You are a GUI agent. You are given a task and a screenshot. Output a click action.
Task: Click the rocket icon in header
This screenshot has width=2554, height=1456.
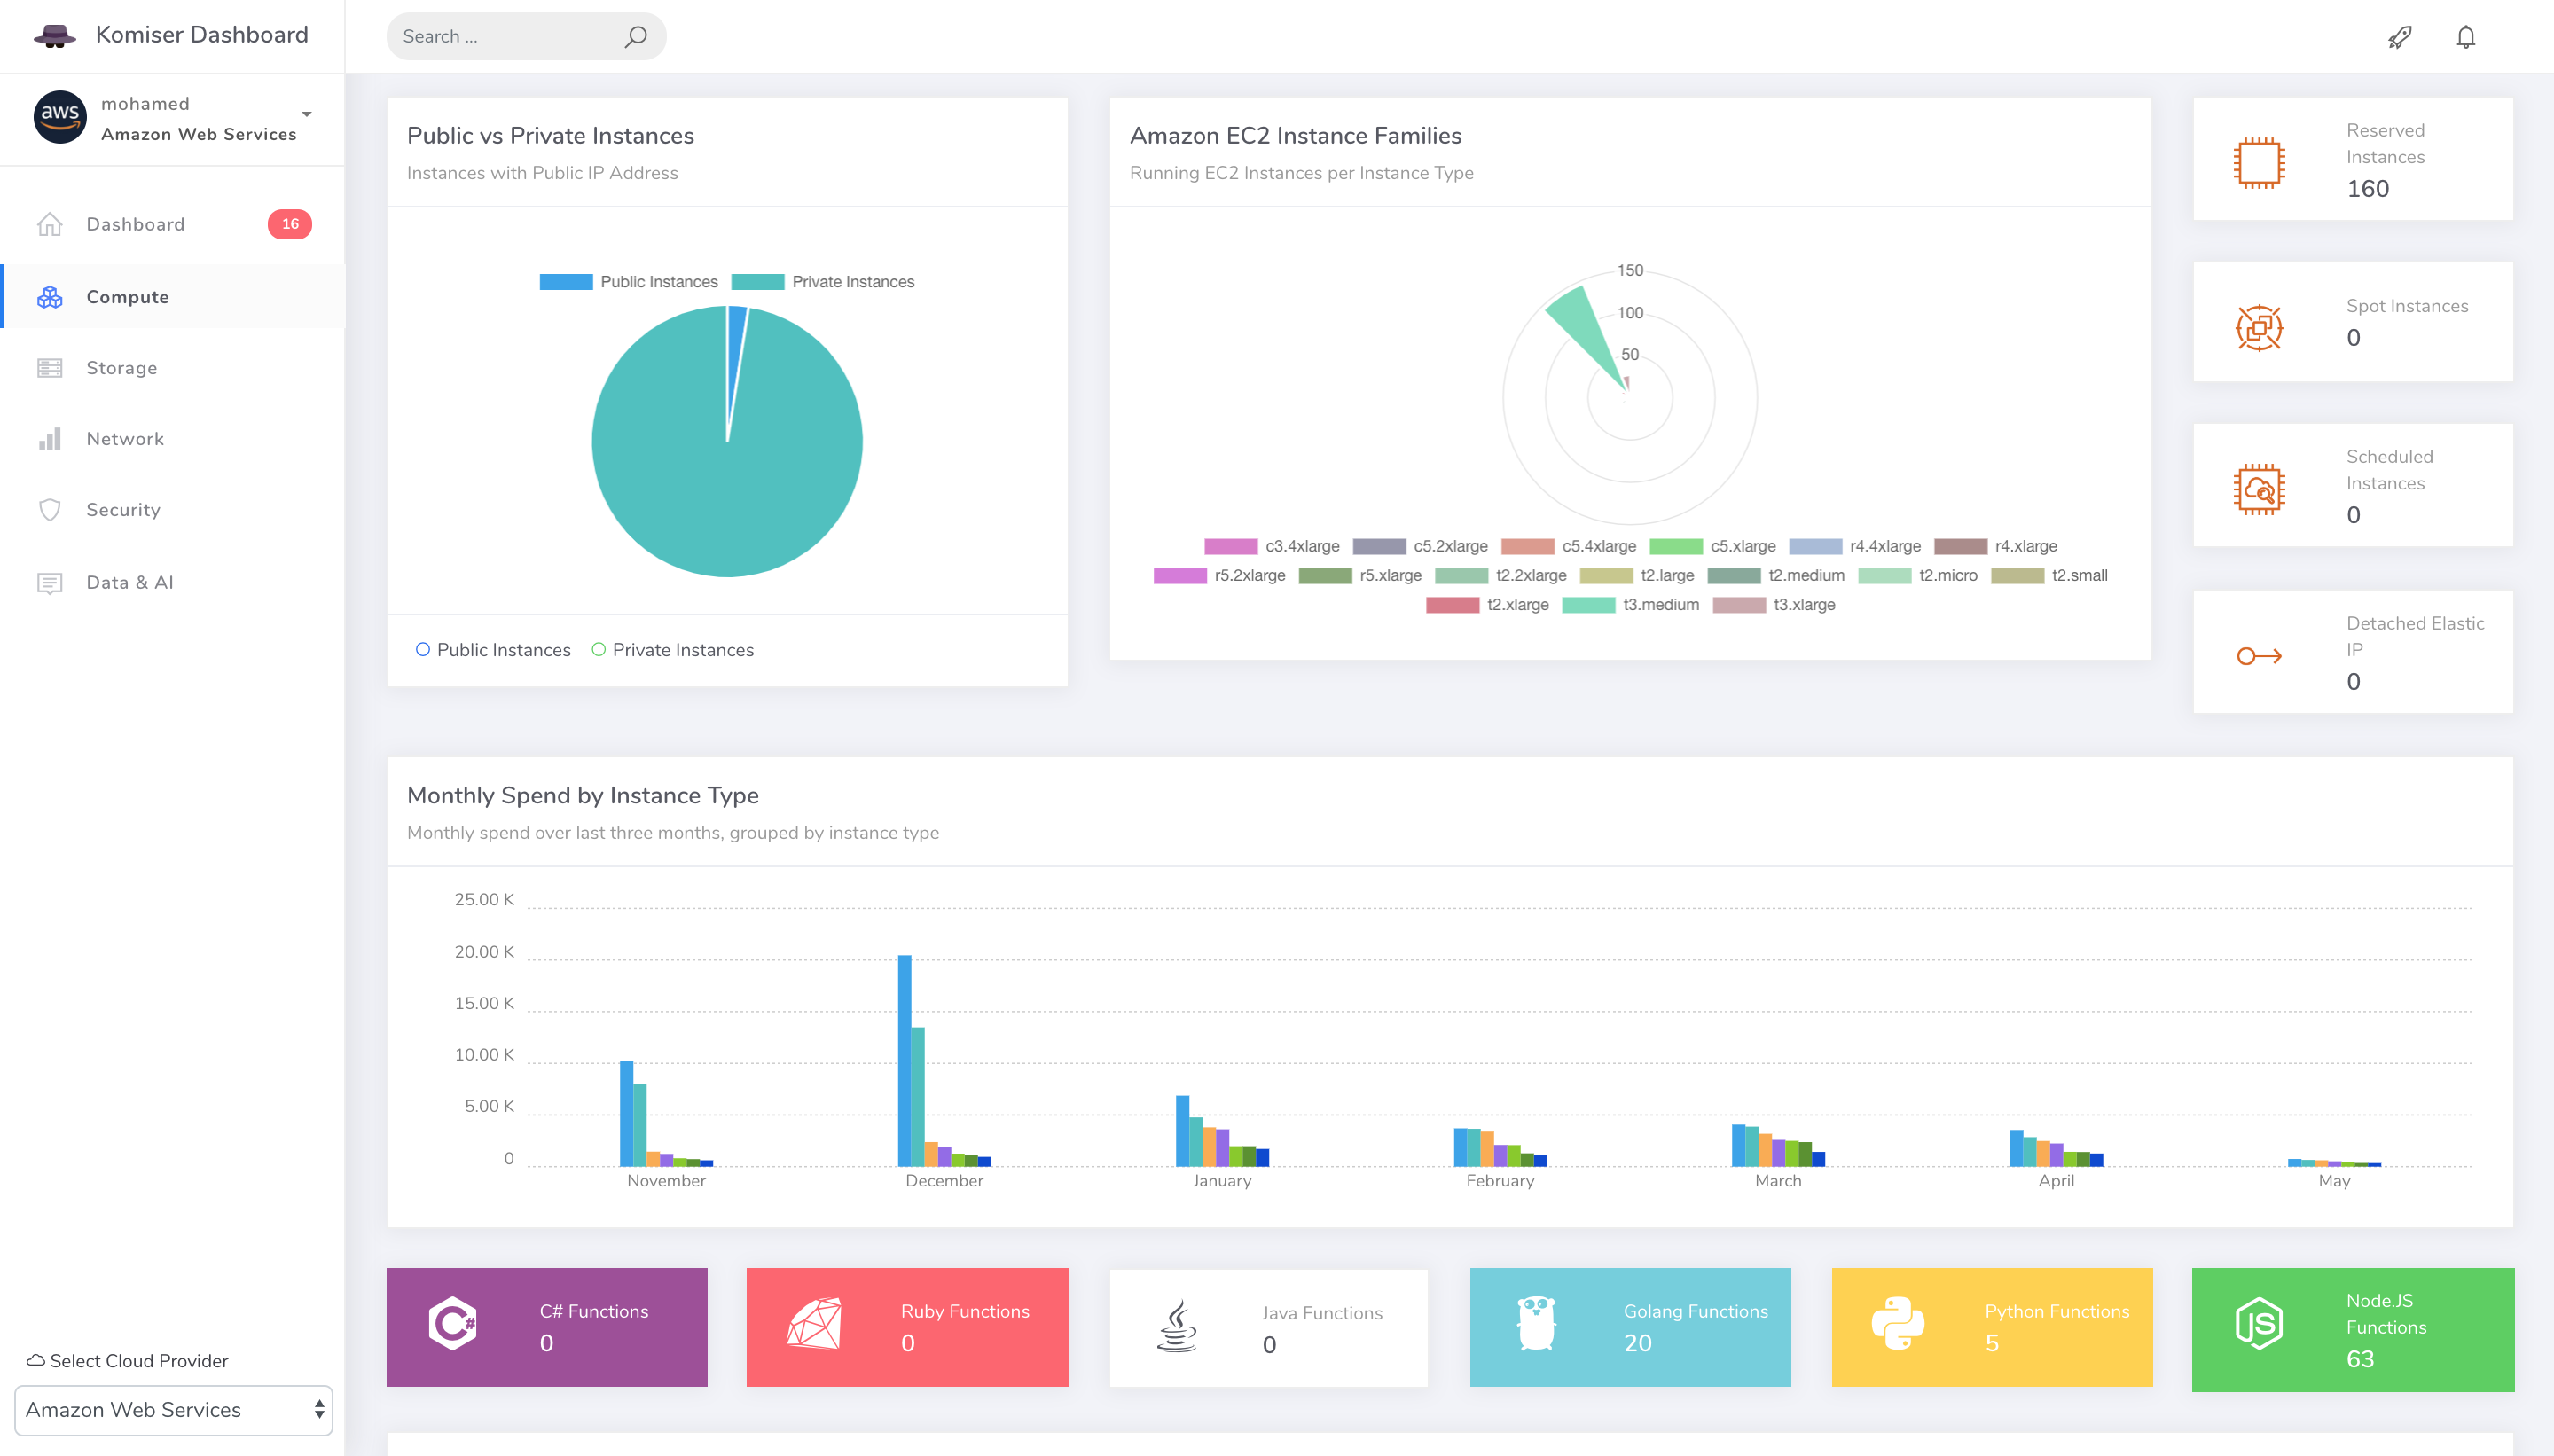coord(2400,37)
